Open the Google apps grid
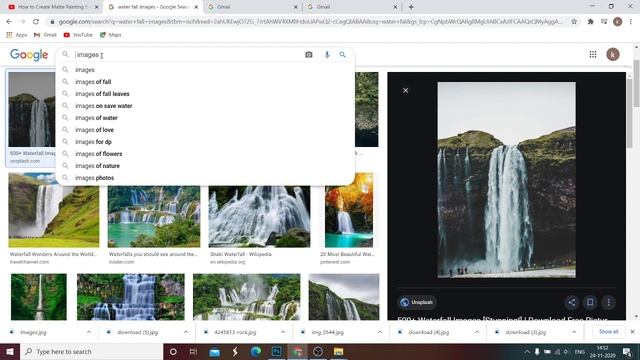Viewport: 640px width, 360px height. [x=593, y=54]
